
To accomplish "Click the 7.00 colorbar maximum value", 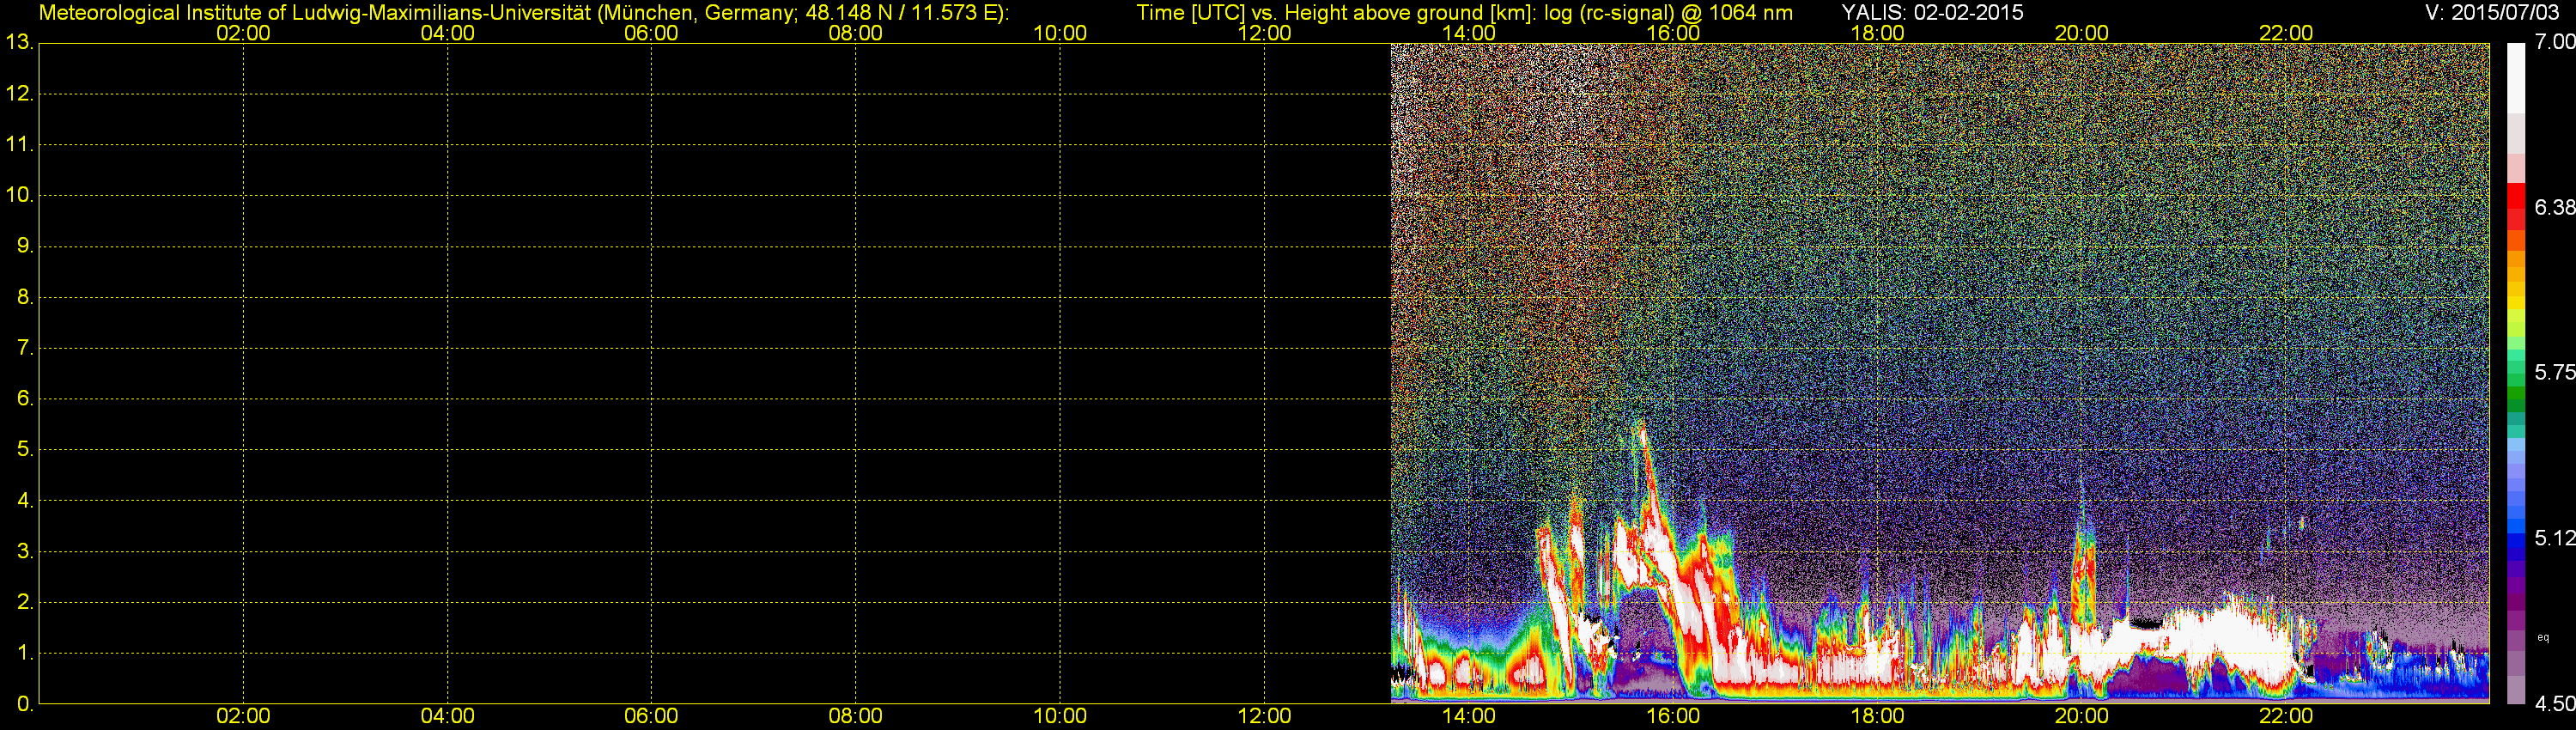I will coord(2554,42).
